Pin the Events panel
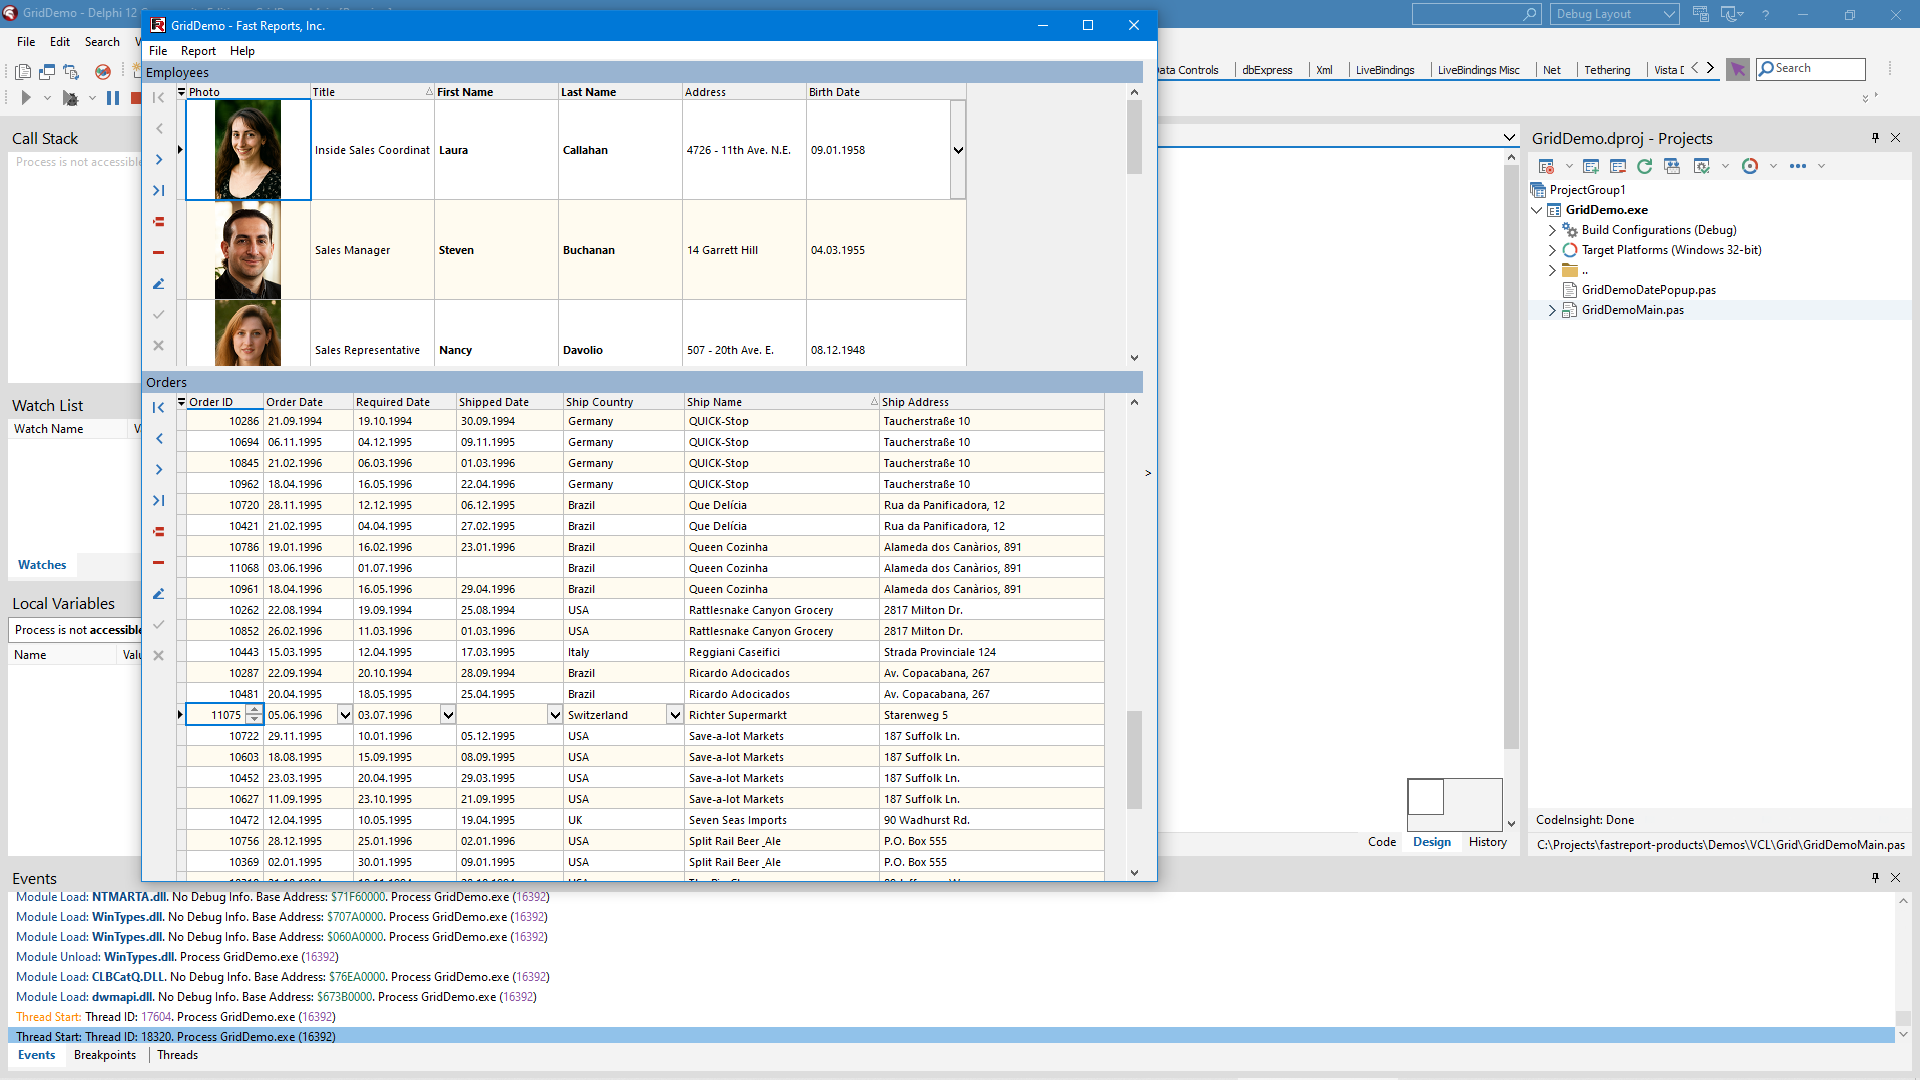1920x1080 pixels. pos(1875,877)
